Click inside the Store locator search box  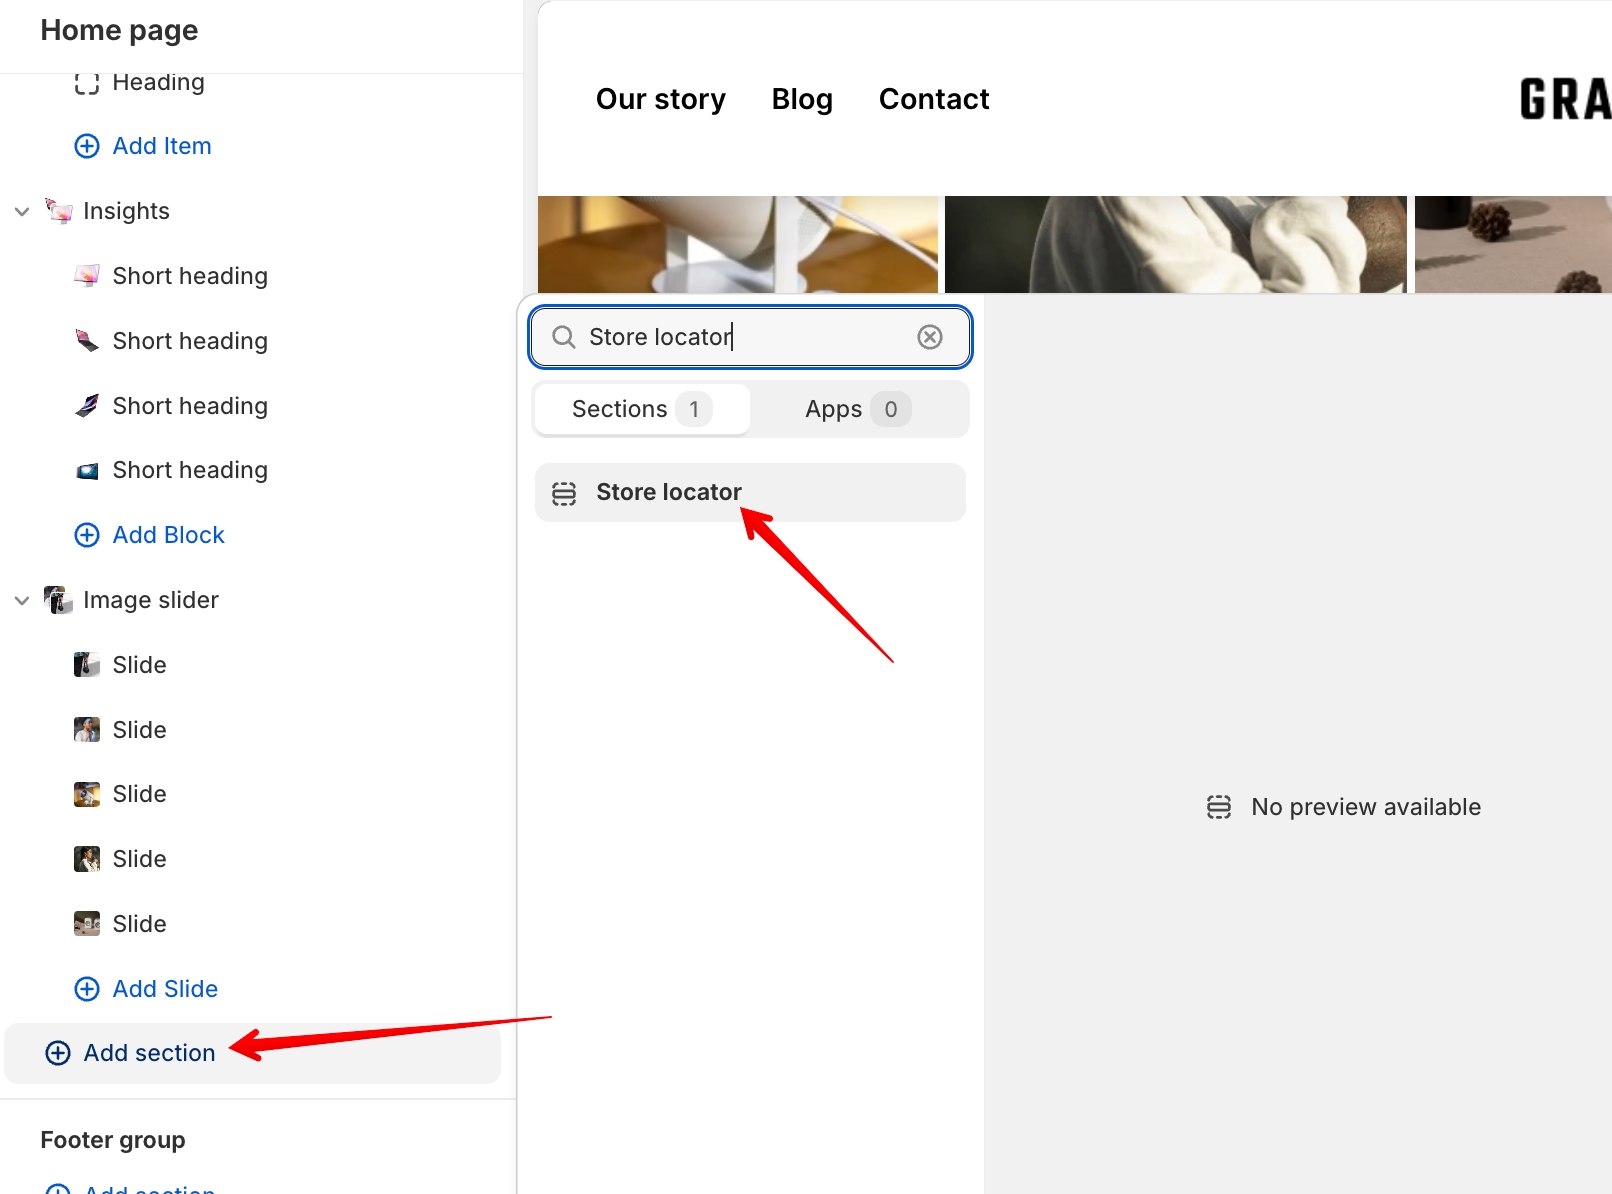740,337
